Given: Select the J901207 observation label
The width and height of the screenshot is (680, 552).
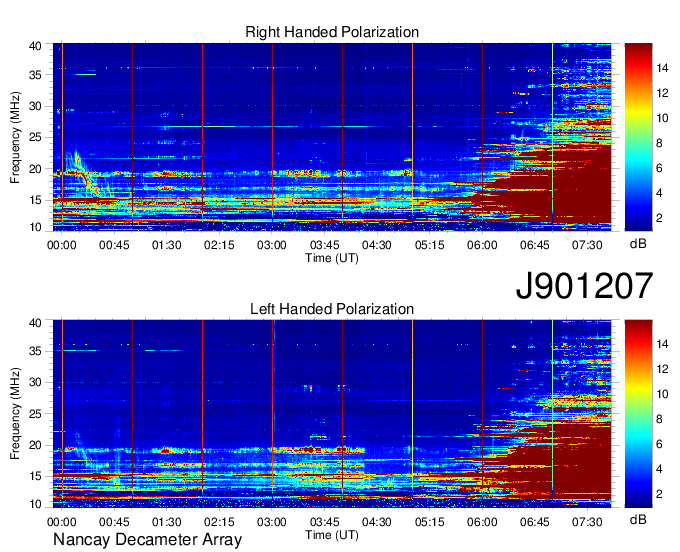Looking at the screenshot, I should click(x=584, y=286).
